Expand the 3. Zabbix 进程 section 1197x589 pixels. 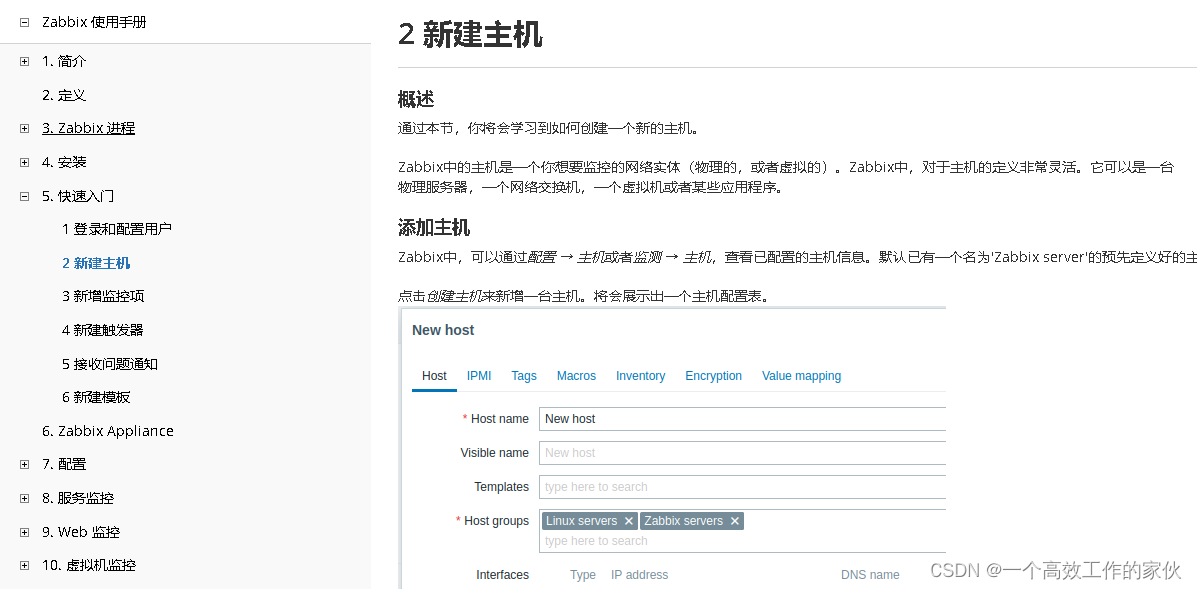(24, 129)
